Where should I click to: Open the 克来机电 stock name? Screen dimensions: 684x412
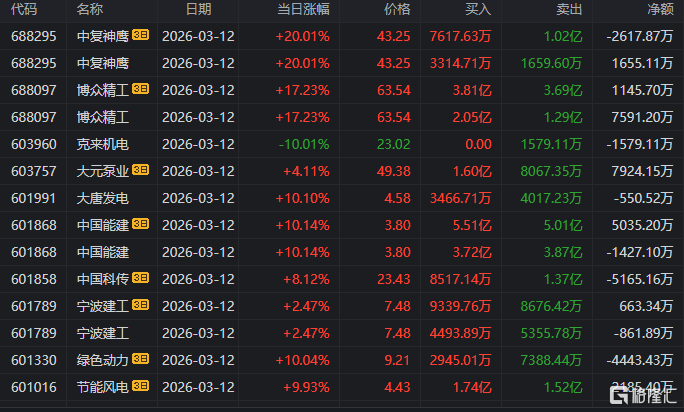click(x=102, y=144)
